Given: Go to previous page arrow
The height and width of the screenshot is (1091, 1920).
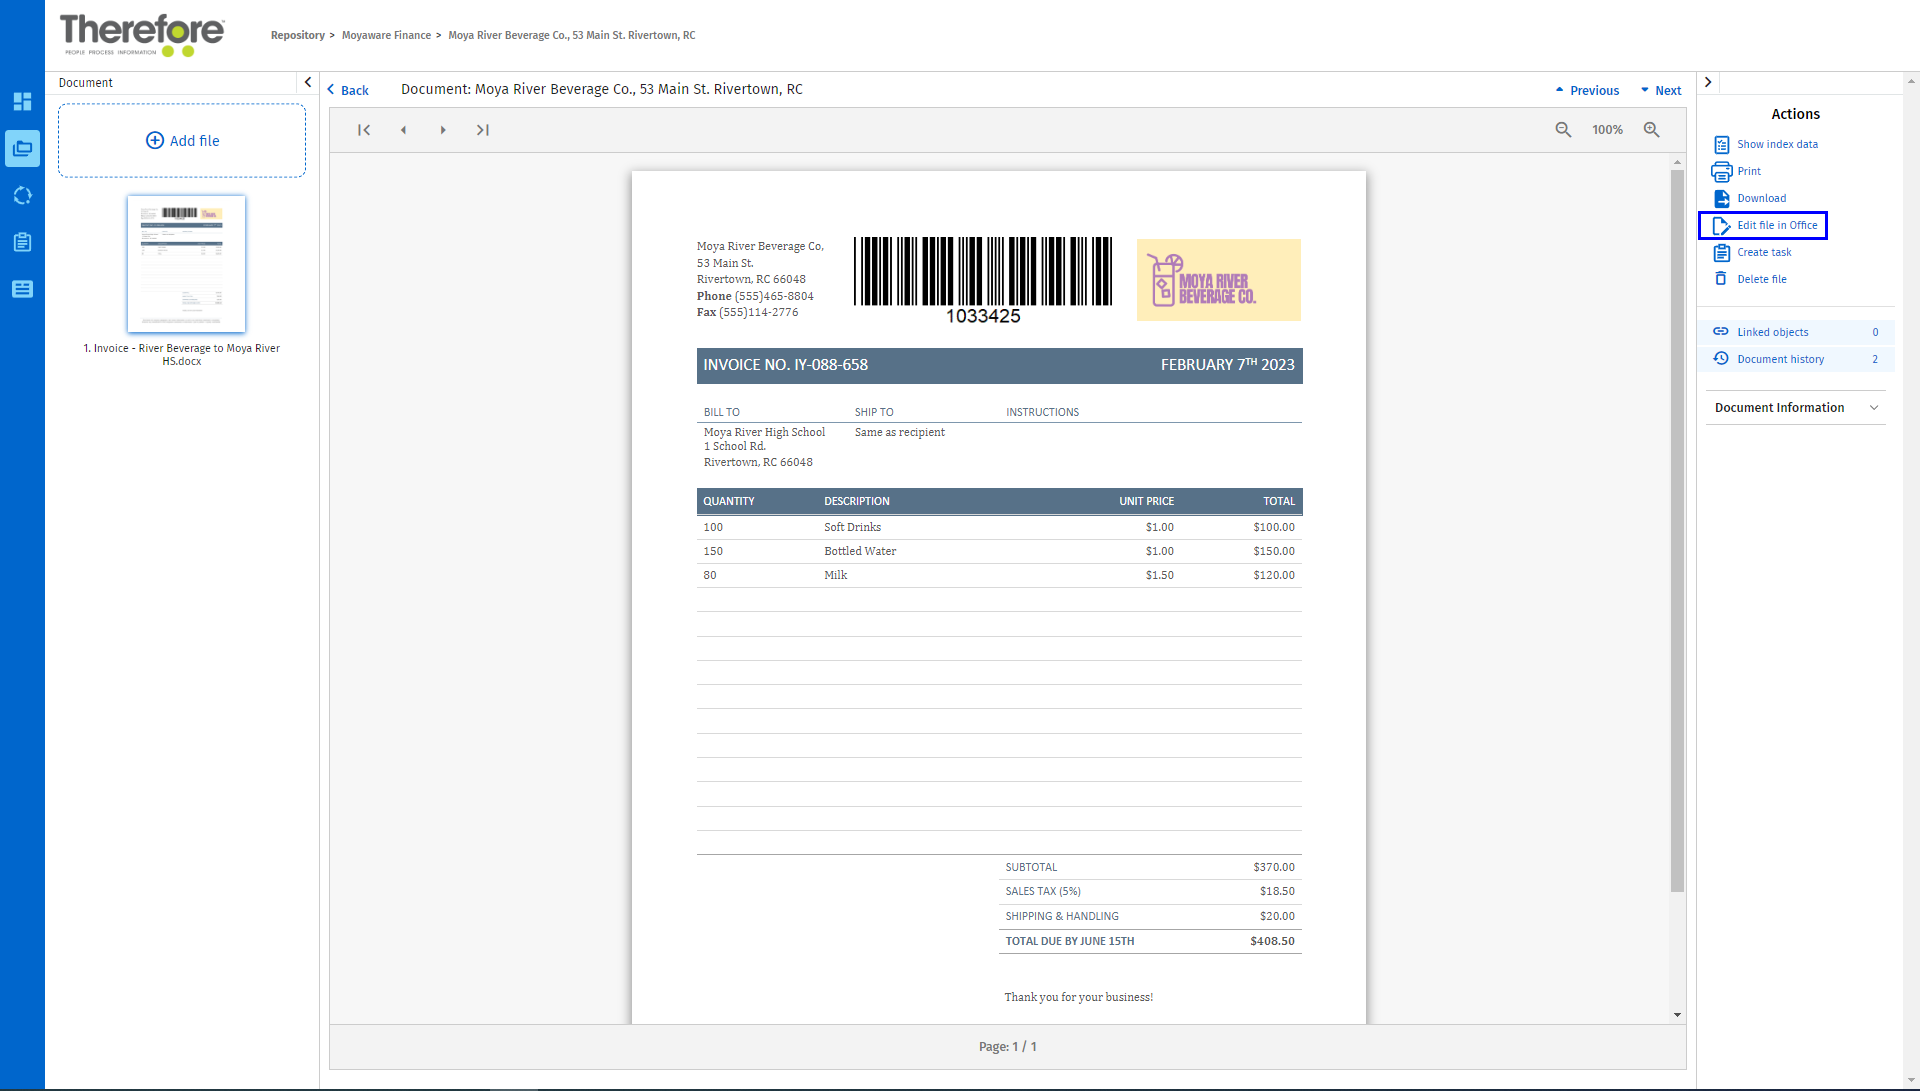Looking at the screenshot, I should [x=403, y=130].
